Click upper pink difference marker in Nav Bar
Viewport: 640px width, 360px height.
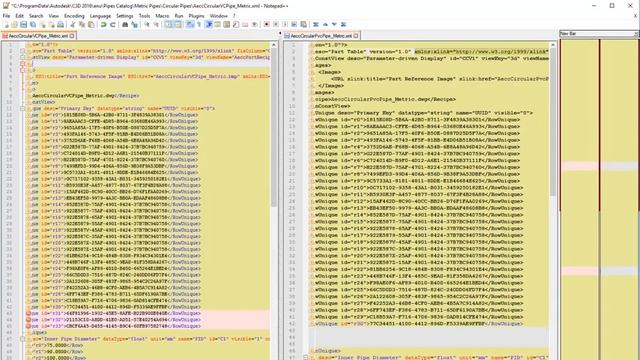pyautogui.click(x=580, y=166)
